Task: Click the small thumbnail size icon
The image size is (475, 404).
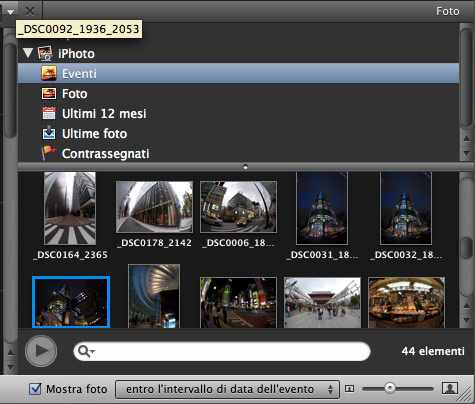Action: click(x=349, y=389)
